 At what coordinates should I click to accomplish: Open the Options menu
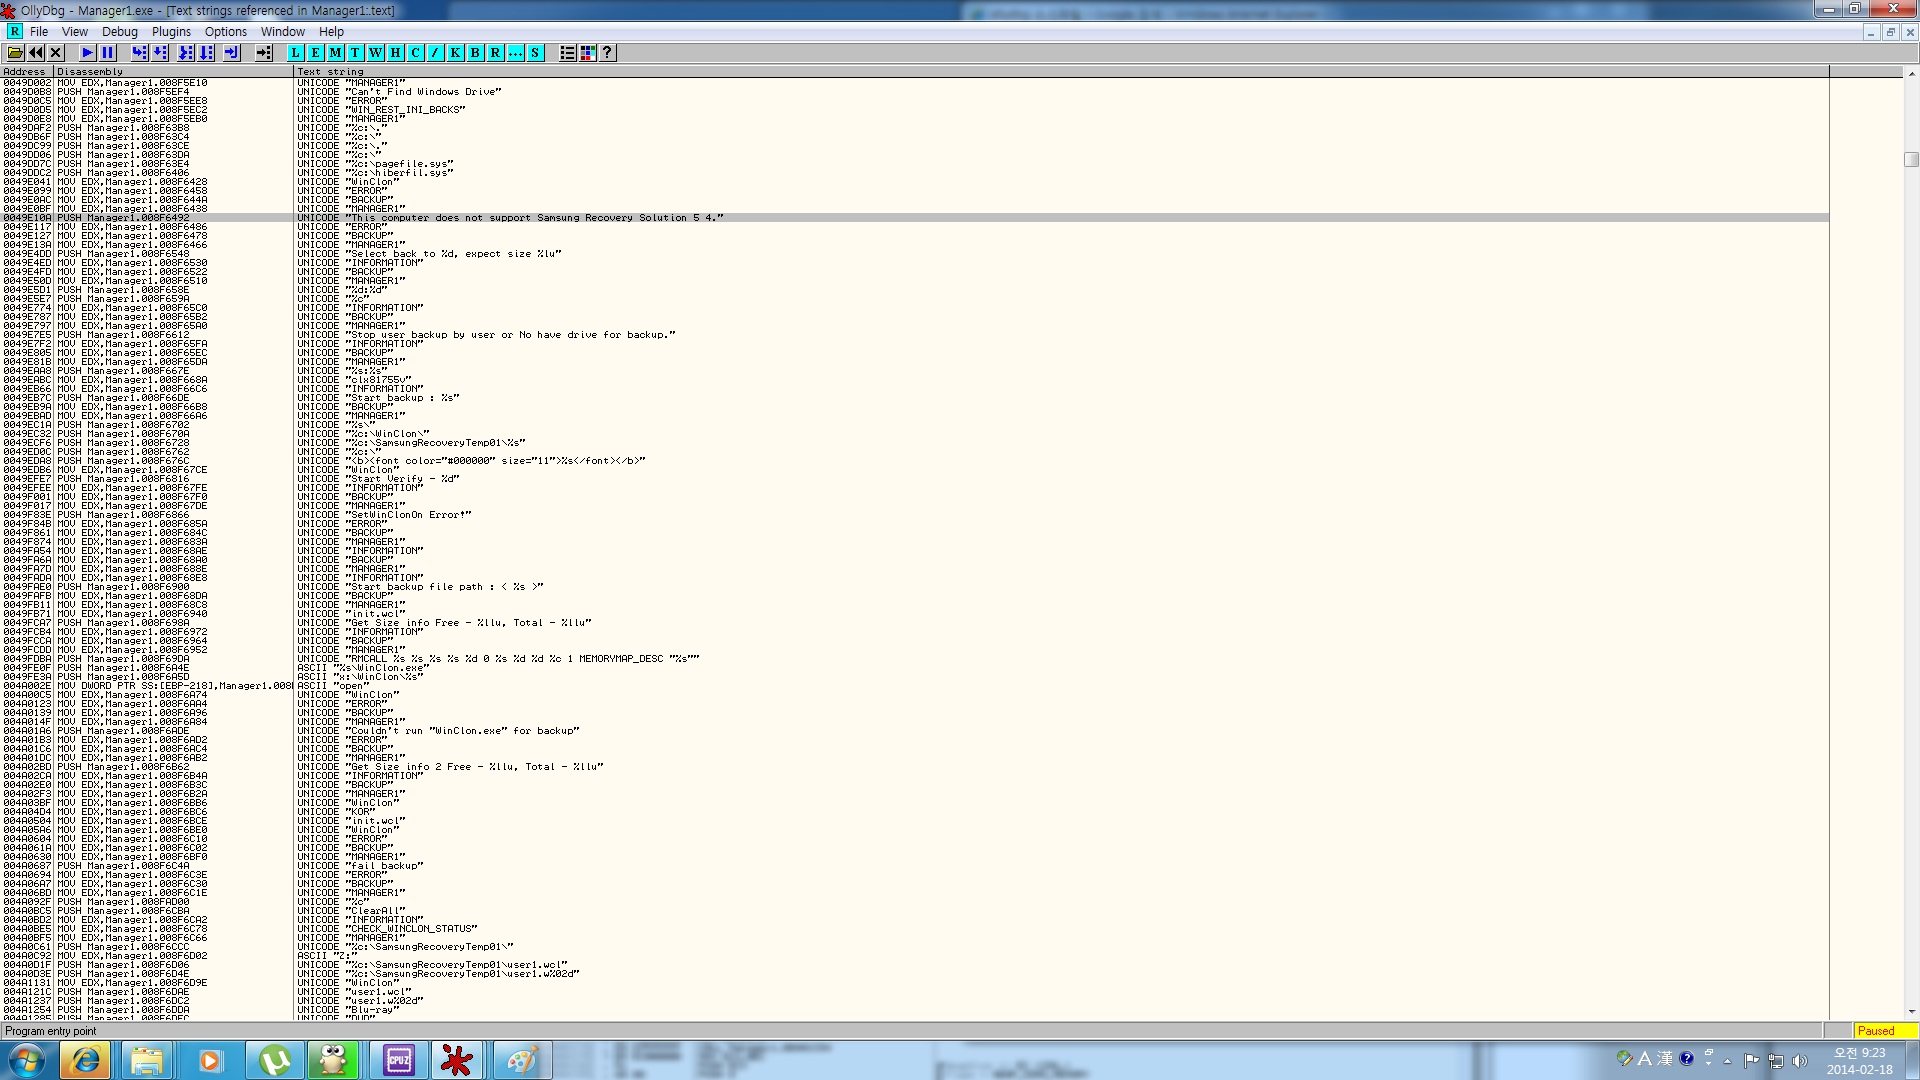point(226,32)
